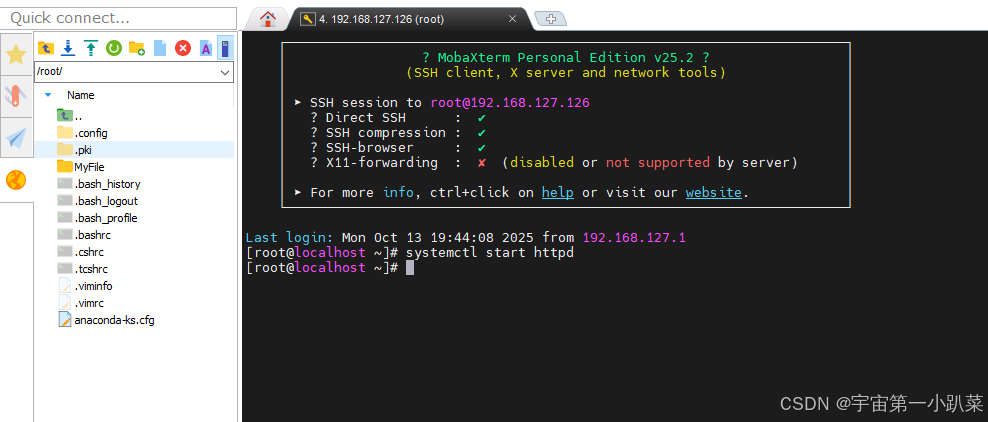This screenshot has width=988, height=422.
Task: Open the Macros paper-plane sidebar tab
Action: [16, 137]
